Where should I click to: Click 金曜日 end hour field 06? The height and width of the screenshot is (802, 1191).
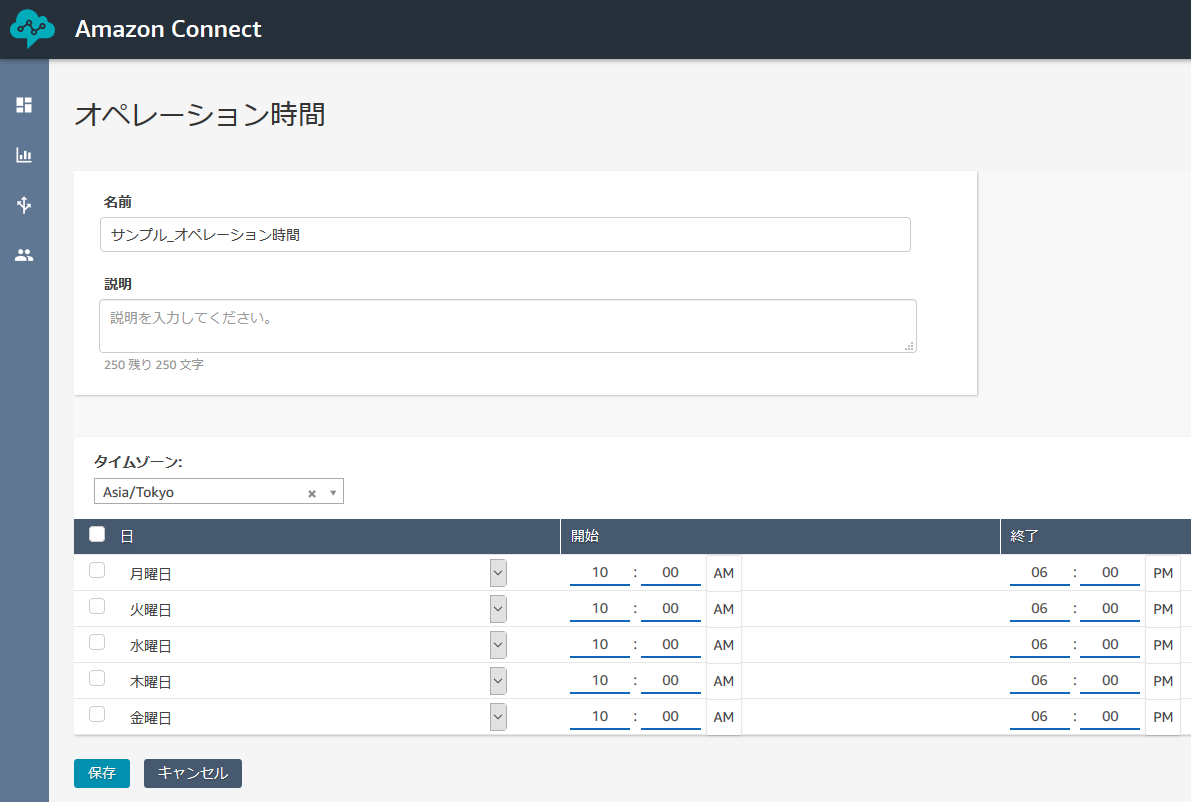pyautogui.click(x=1039, y=716)
